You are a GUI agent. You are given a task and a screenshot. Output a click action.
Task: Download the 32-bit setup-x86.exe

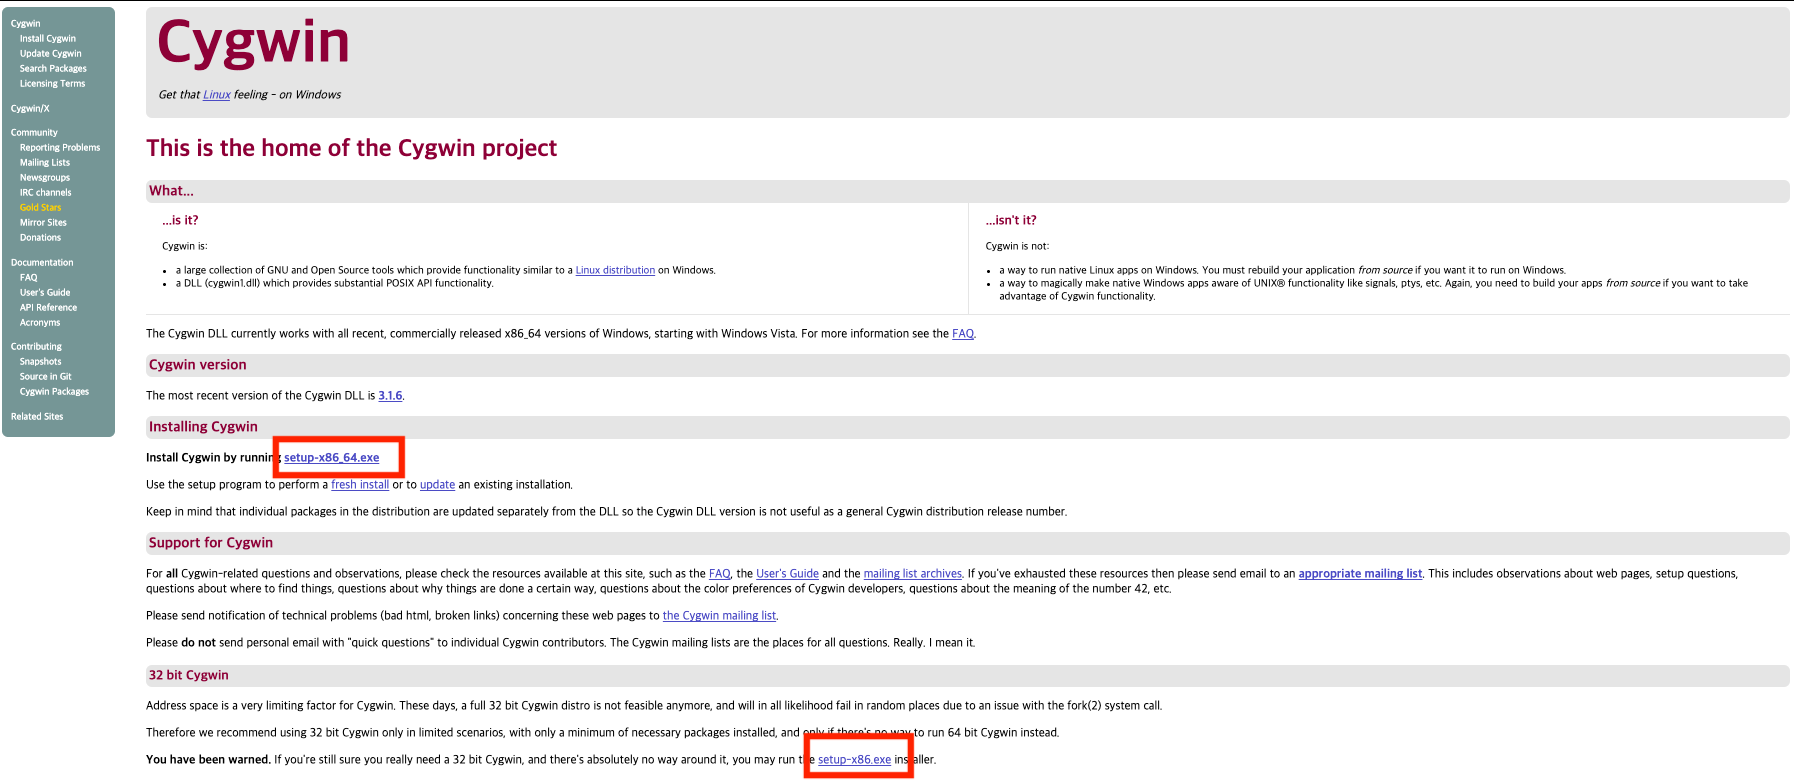(x=854, y=759)
